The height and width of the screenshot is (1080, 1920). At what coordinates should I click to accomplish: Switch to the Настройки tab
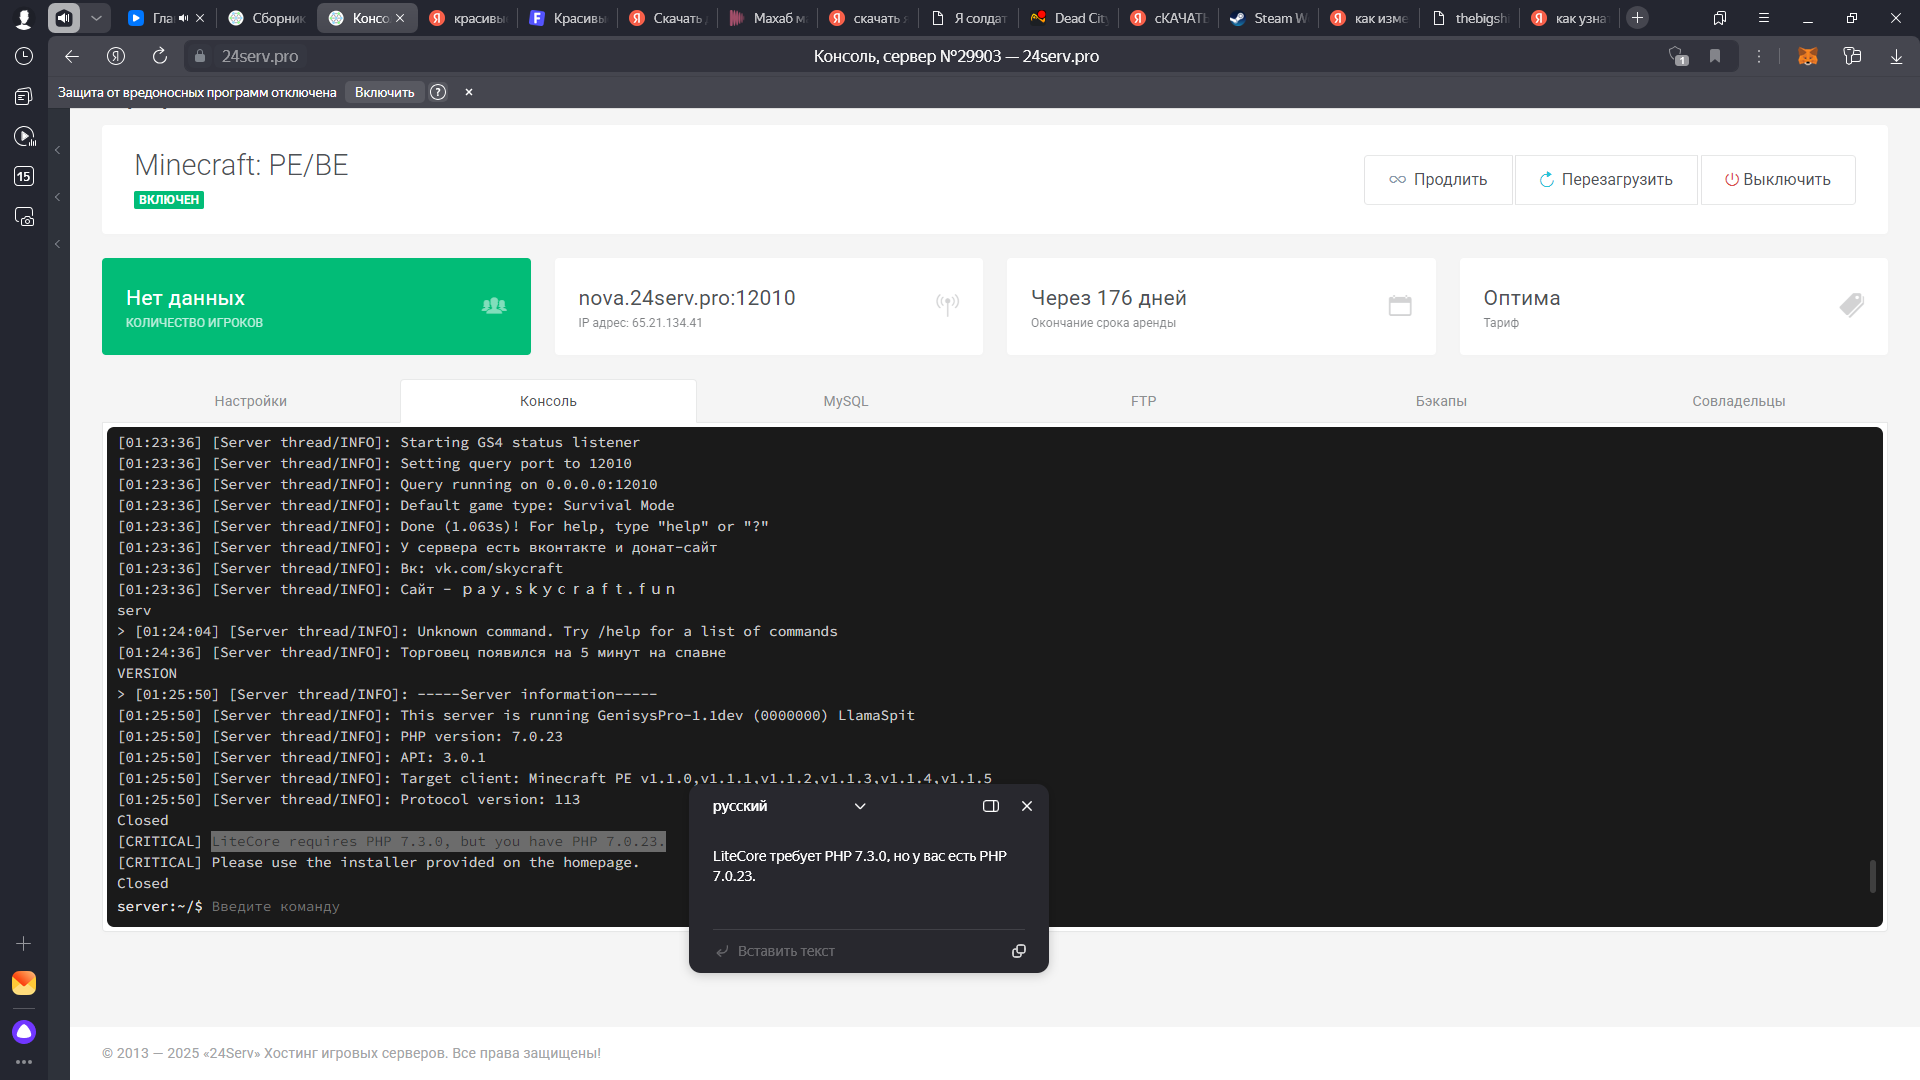[250, 401]
